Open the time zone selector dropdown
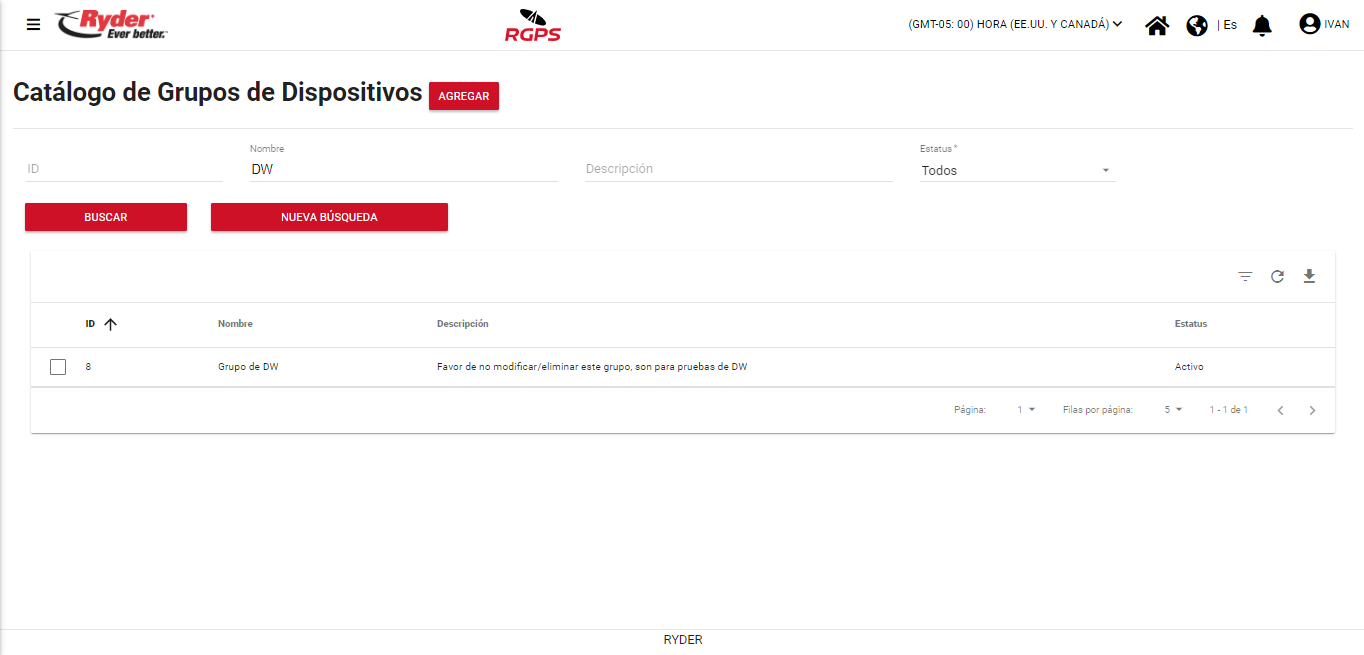The image size is (1364, 655). click(x=1015, y=25)
